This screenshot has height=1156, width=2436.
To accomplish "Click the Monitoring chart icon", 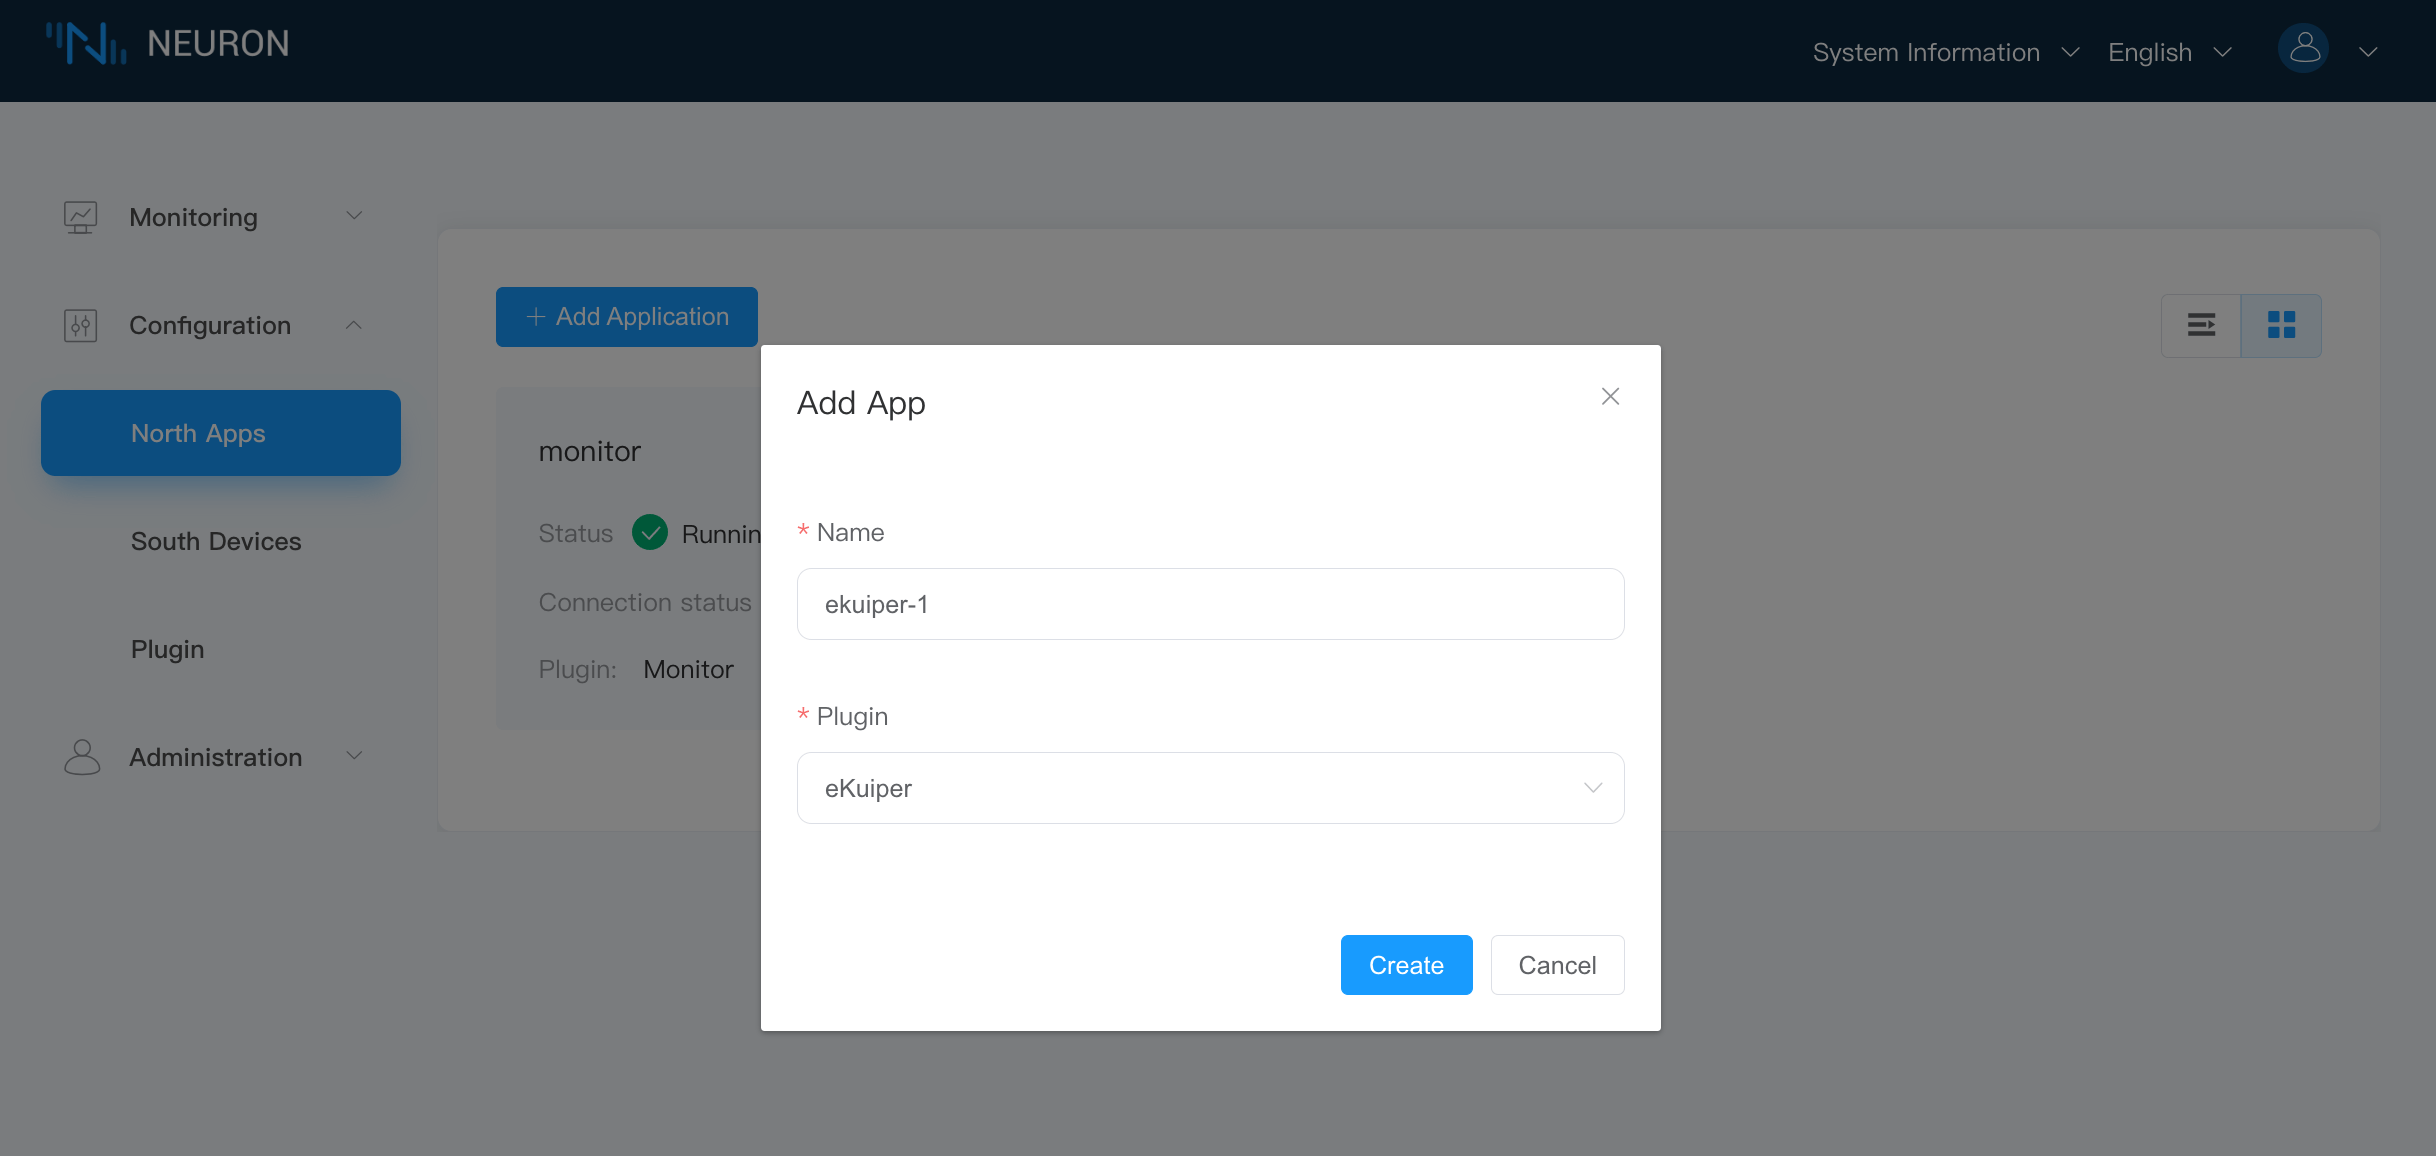I will (80, 217).
